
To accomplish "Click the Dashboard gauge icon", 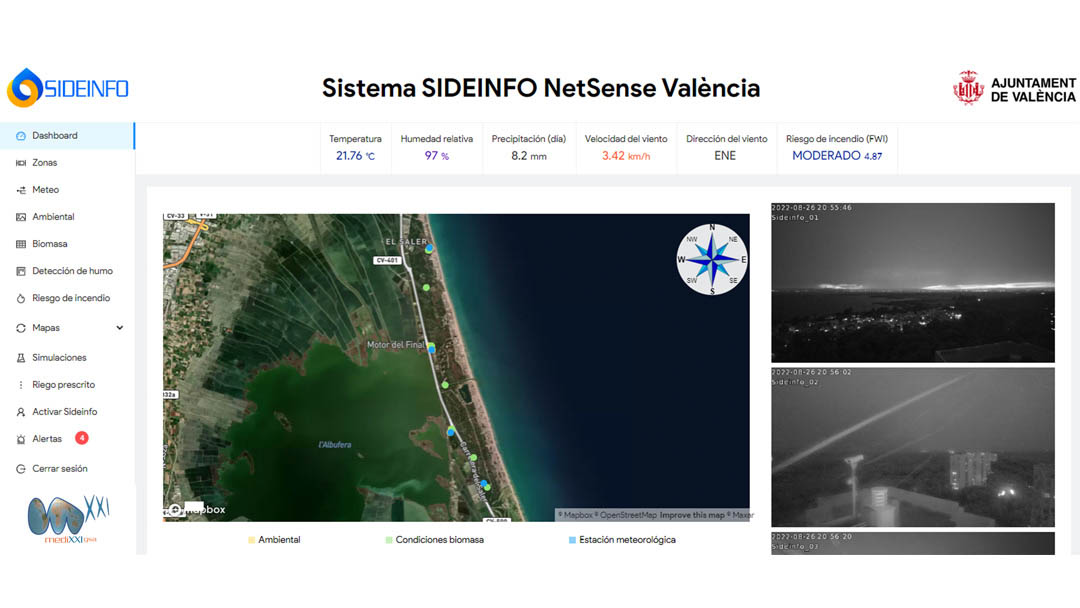I will (x=21, y=136).
